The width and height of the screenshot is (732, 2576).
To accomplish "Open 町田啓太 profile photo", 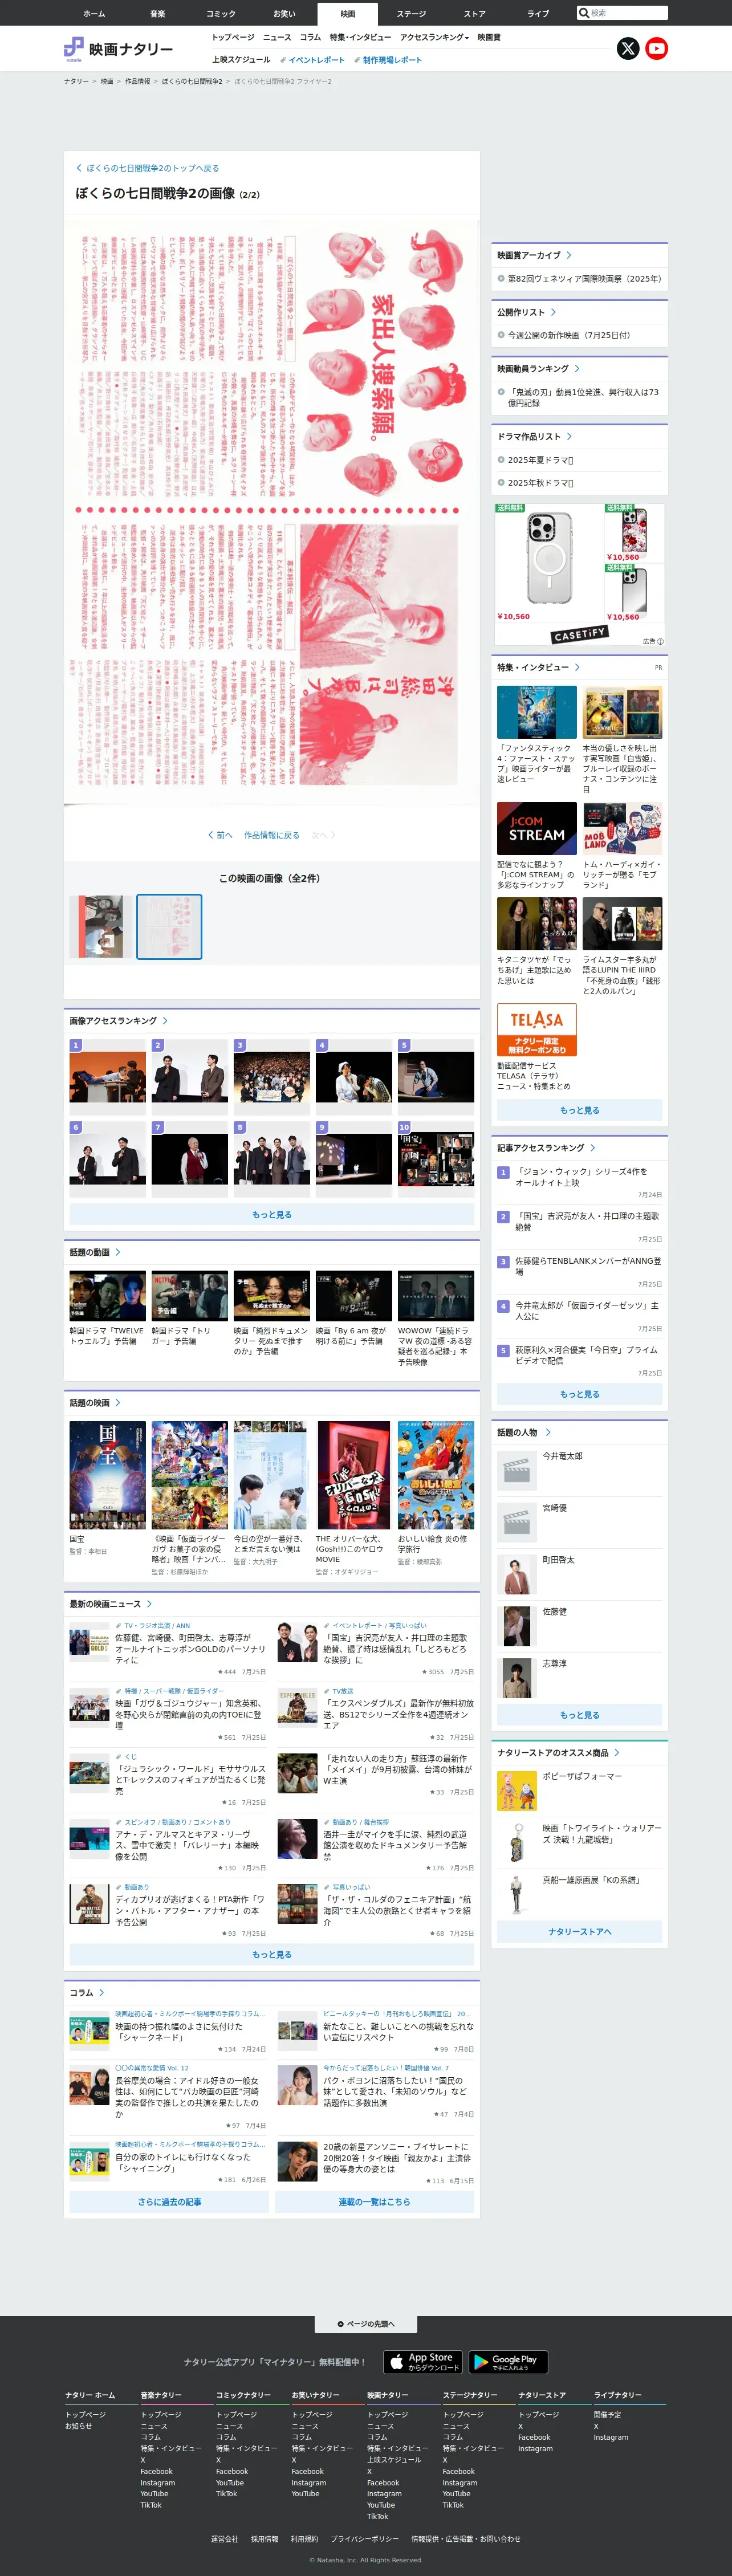I will tap(517, 1574).
